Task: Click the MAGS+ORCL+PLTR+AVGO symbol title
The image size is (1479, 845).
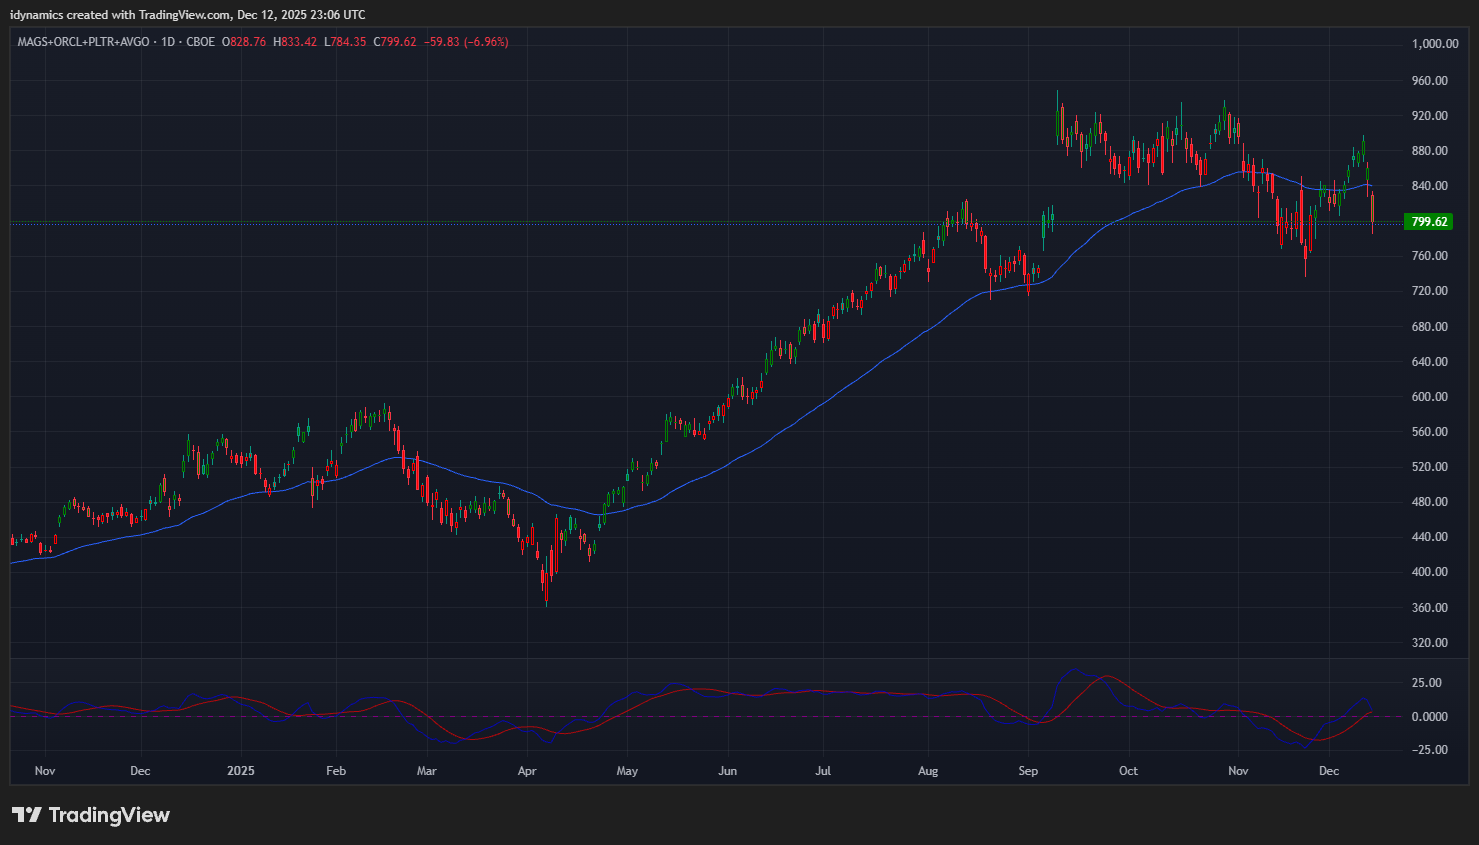Action: point(83,42)
